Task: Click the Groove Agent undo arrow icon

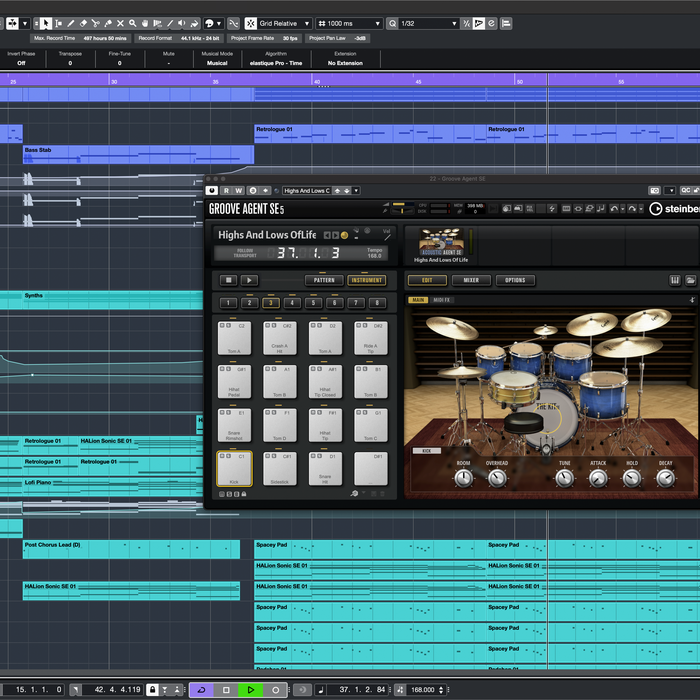Action: 614,208
